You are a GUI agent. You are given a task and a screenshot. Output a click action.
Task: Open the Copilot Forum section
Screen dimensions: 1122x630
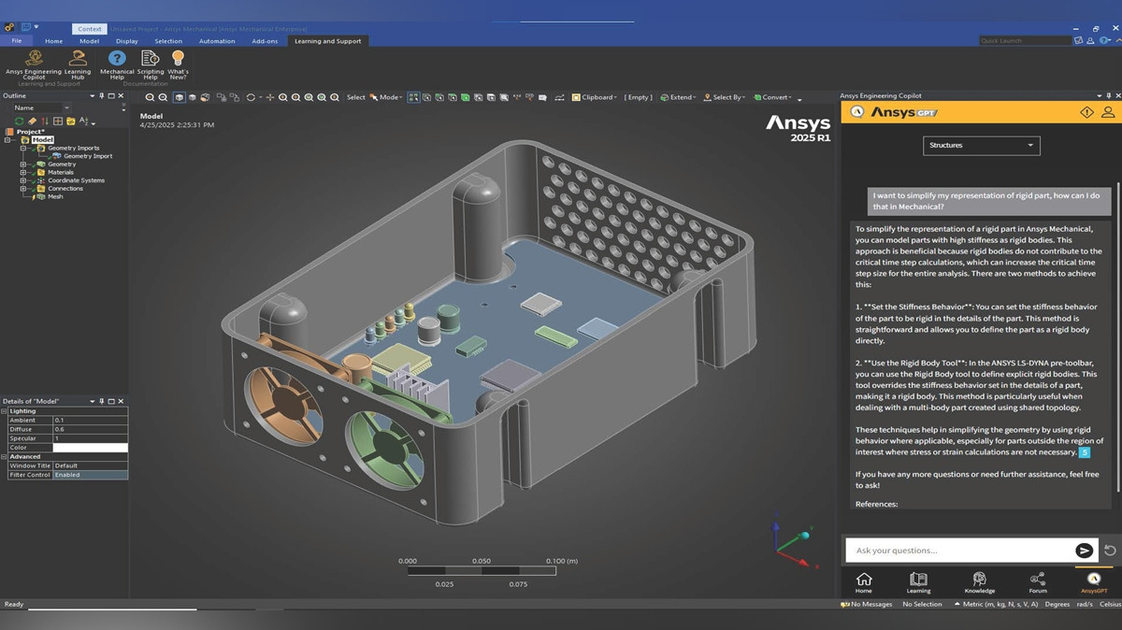(1038, 582)
